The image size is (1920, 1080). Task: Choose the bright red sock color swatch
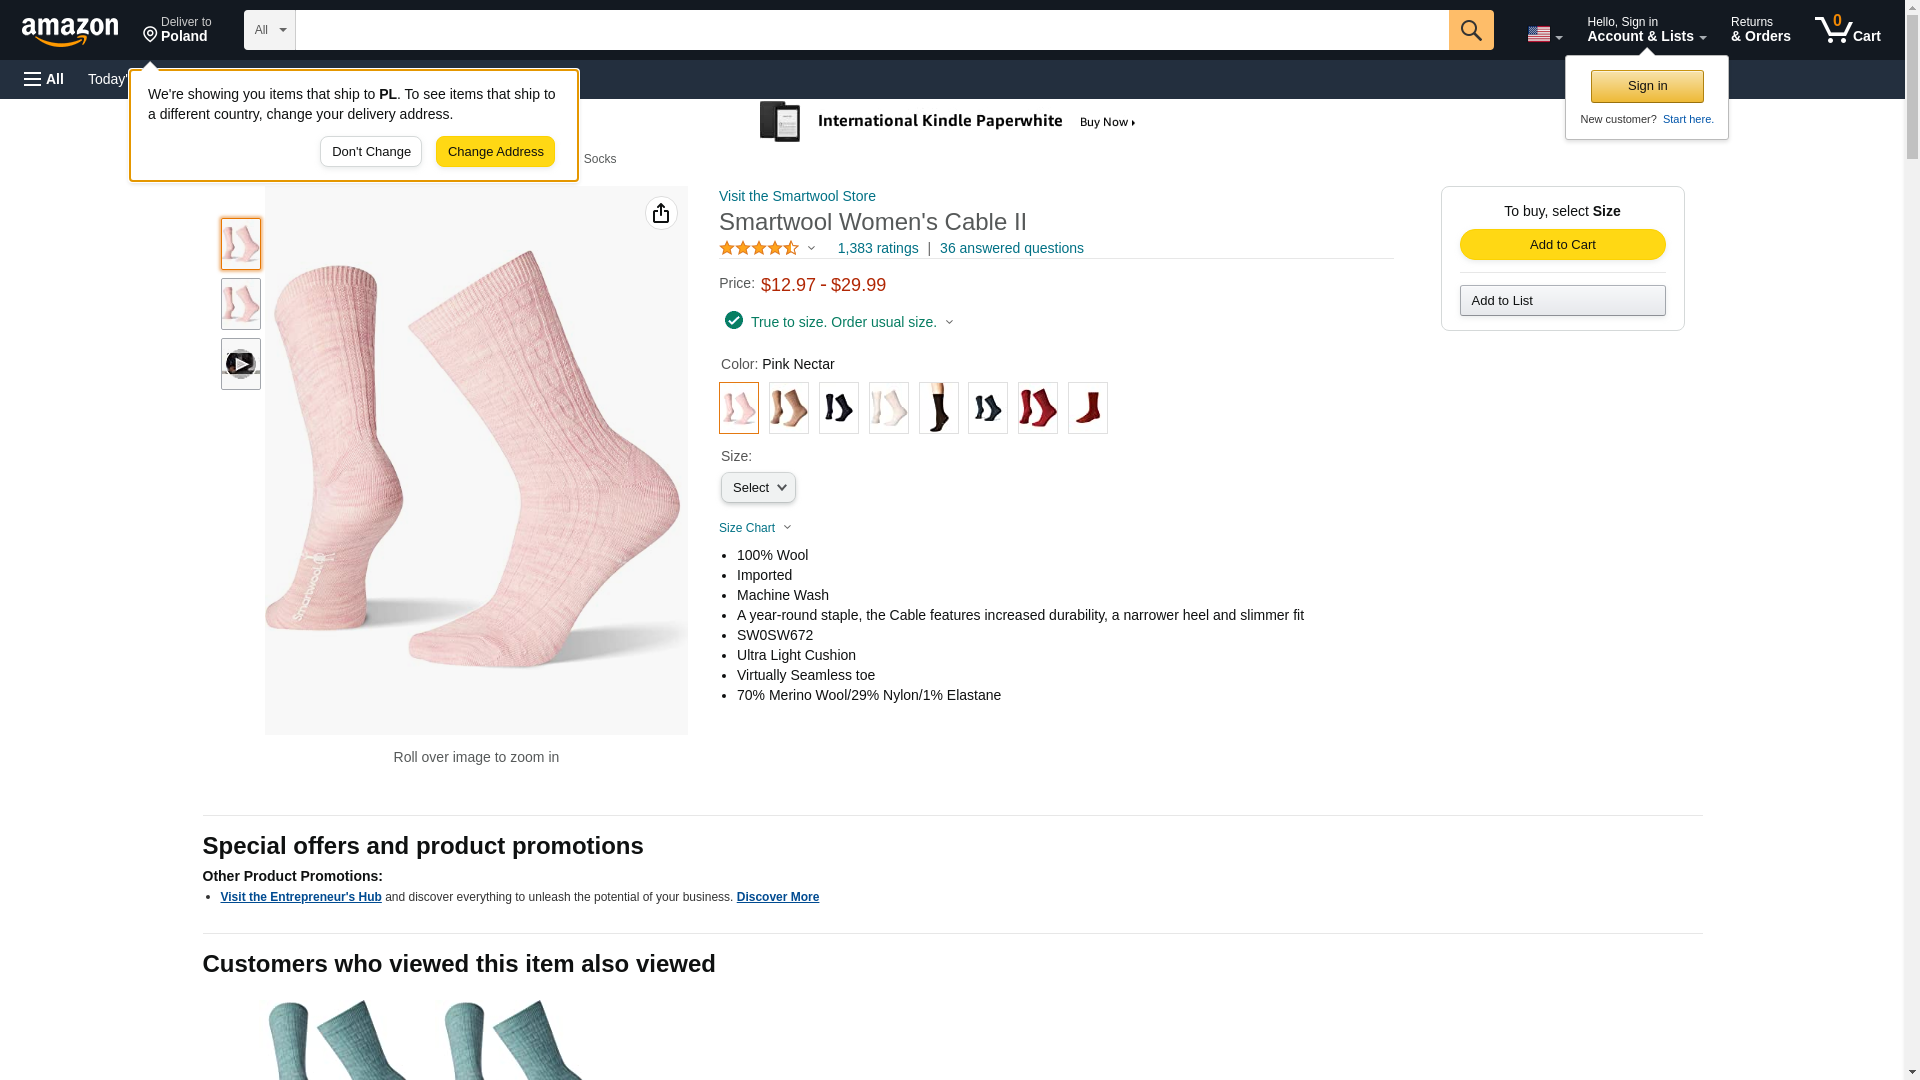1037,408
